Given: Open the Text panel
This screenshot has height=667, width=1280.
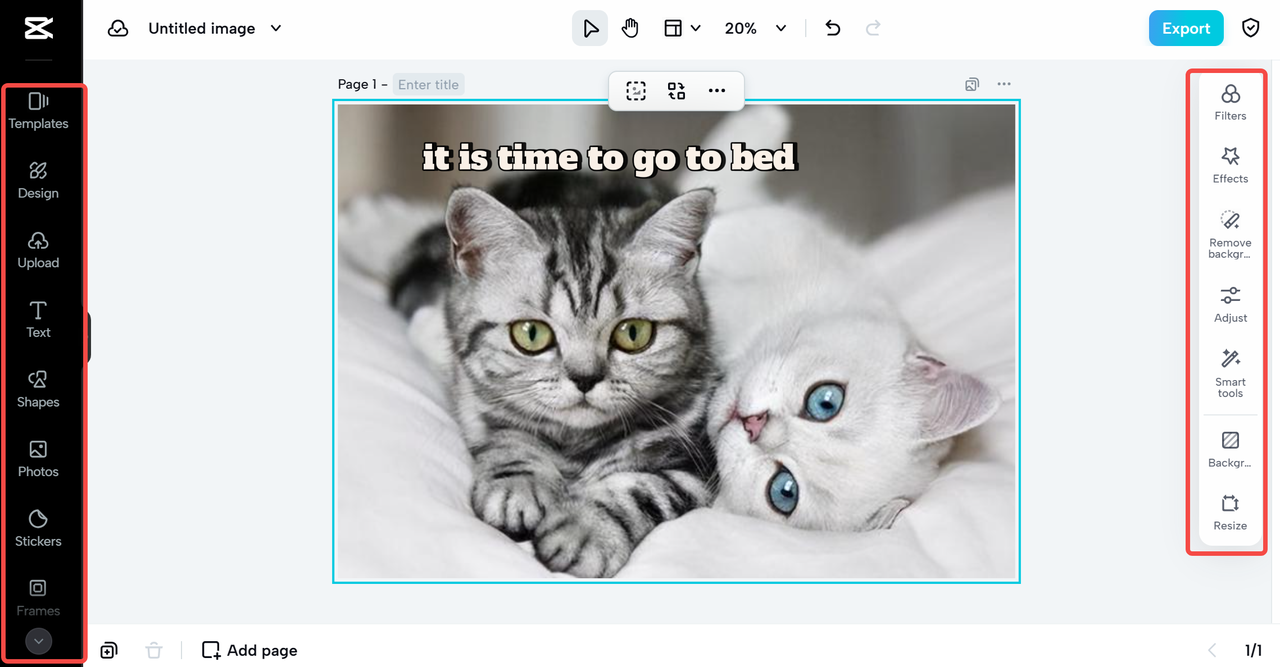Looking at the screenshot, I should click(x=38, y=319).
